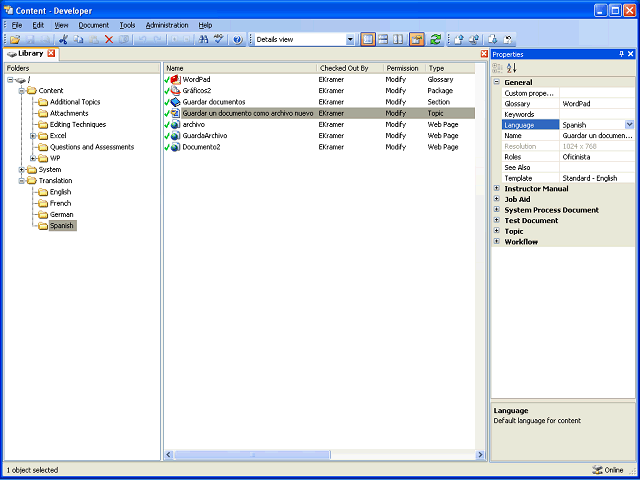The image size is (640, 480).
Task: Expand the Job Aid properties section
Action: (497, 199)
